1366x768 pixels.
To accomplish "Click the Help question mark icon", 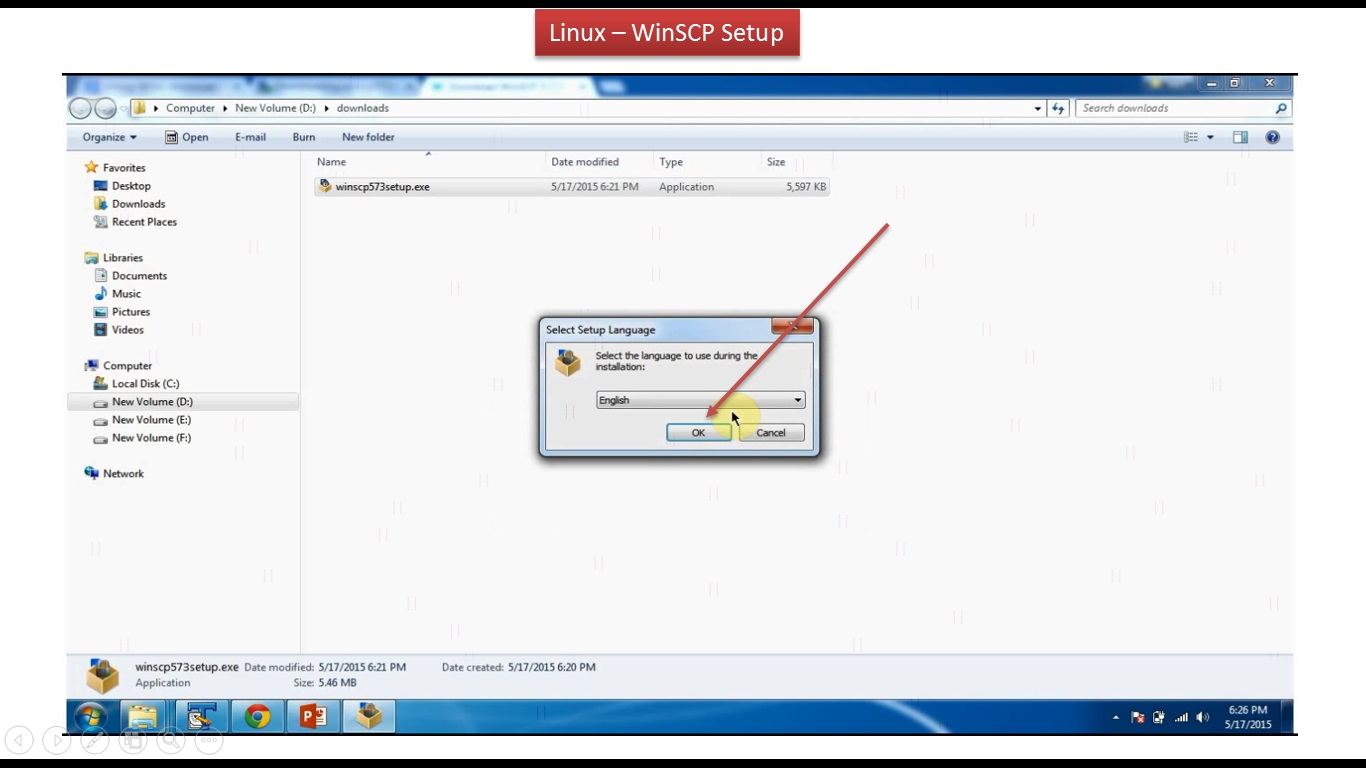I will (x=1272, y=137).
